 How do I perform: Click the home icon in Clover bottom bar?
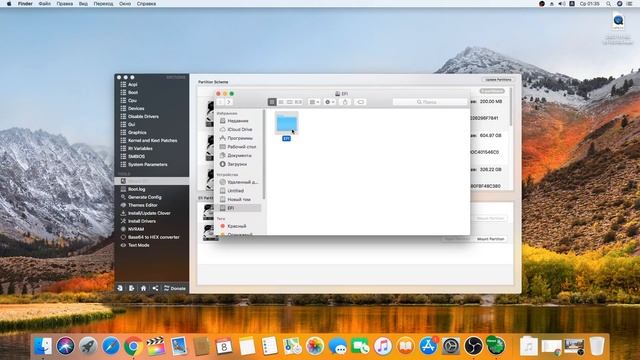click(x=143, y=288)
